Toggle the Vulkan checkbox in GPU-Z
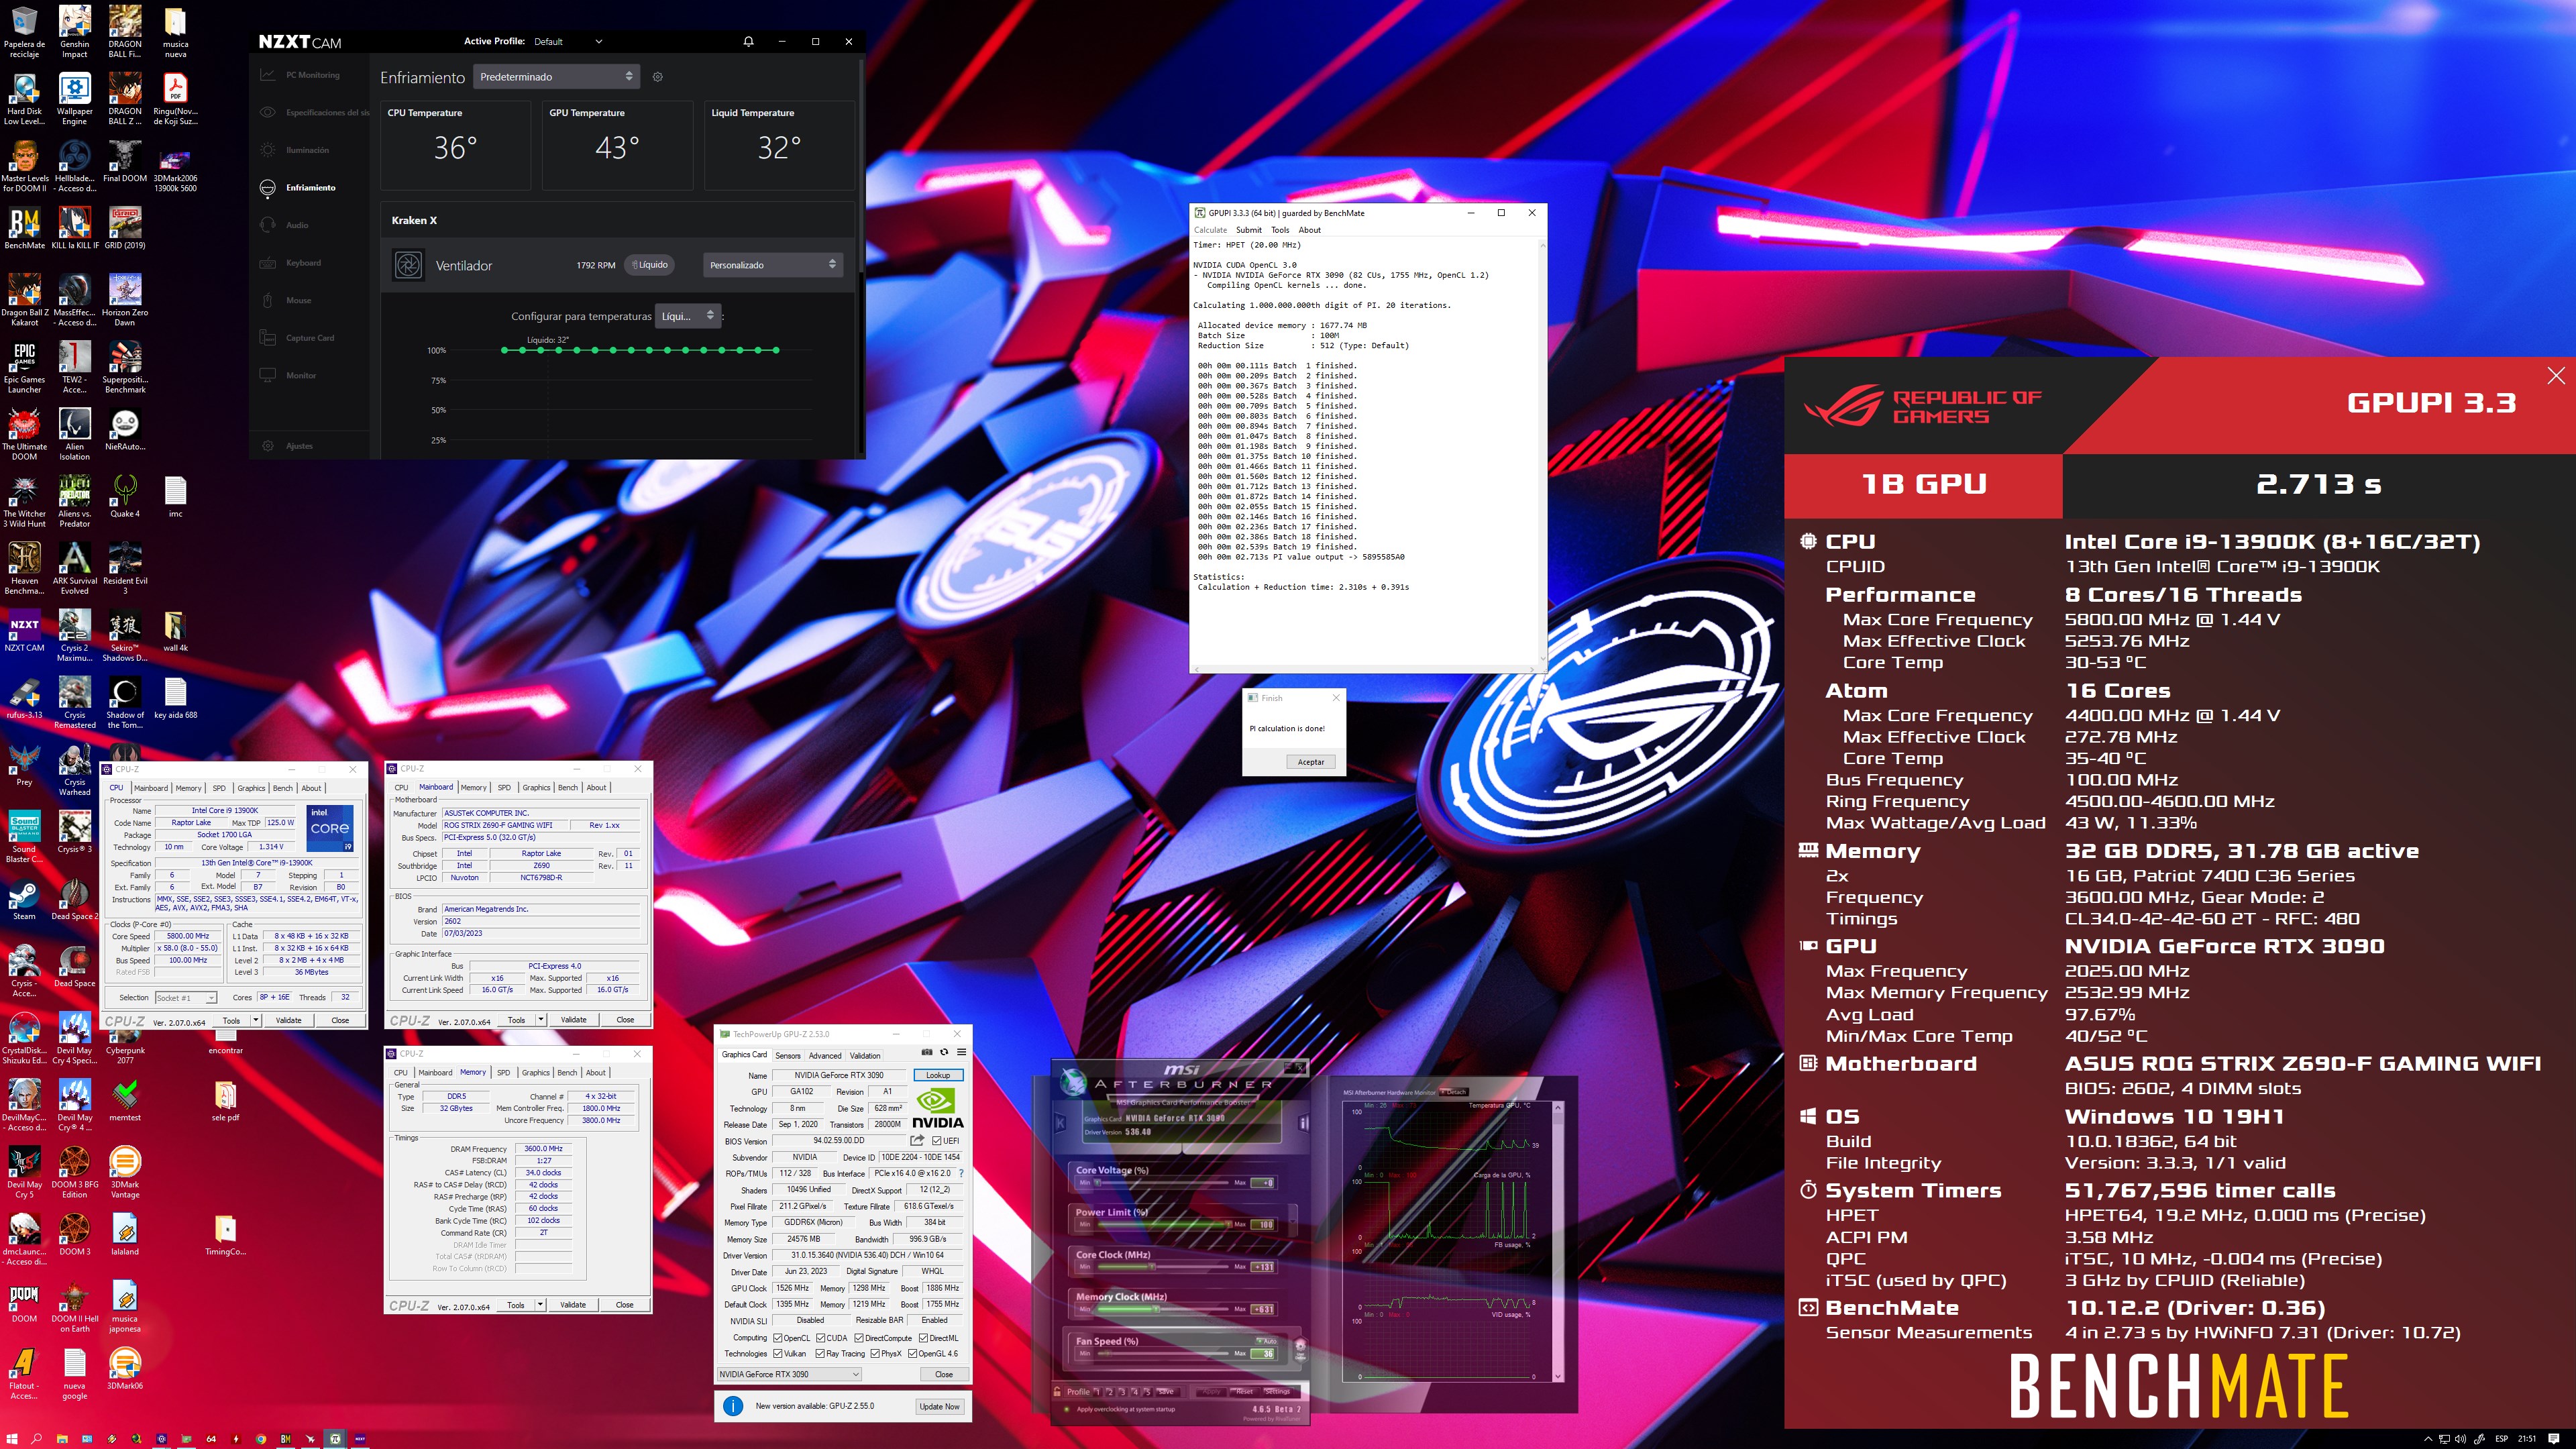 777,1354
